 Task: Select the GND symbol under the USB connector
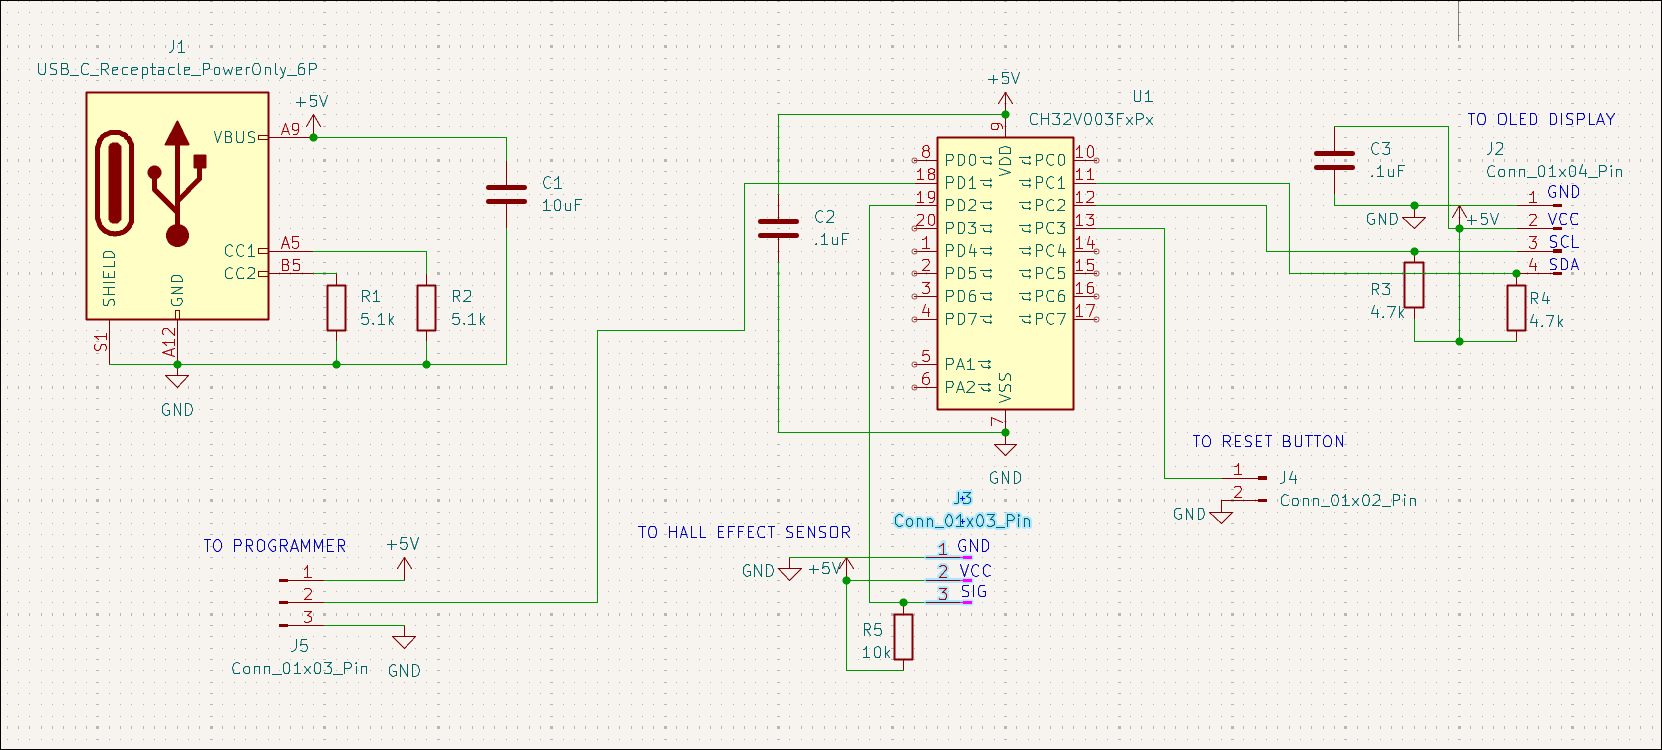click(x=177, y=381)
